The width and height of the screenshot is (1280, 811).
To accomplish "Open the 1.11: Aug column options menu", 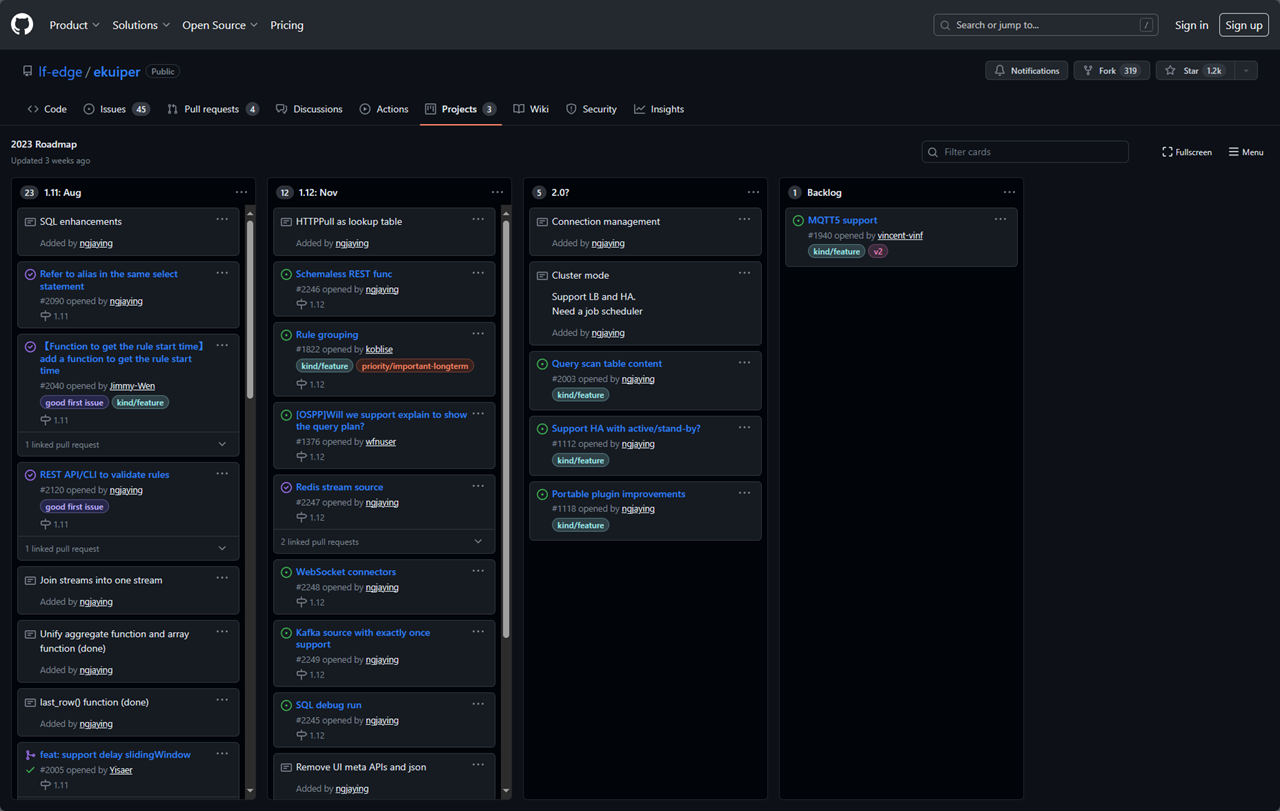I will [241, 192].
